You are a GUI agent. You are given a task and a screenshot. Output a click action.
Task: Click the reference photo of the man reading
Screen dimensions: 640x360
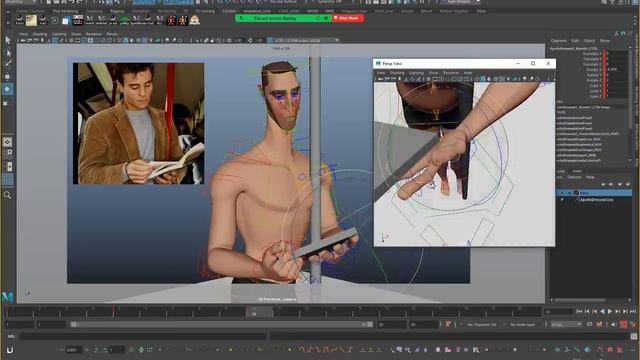[x=138, y=123]
